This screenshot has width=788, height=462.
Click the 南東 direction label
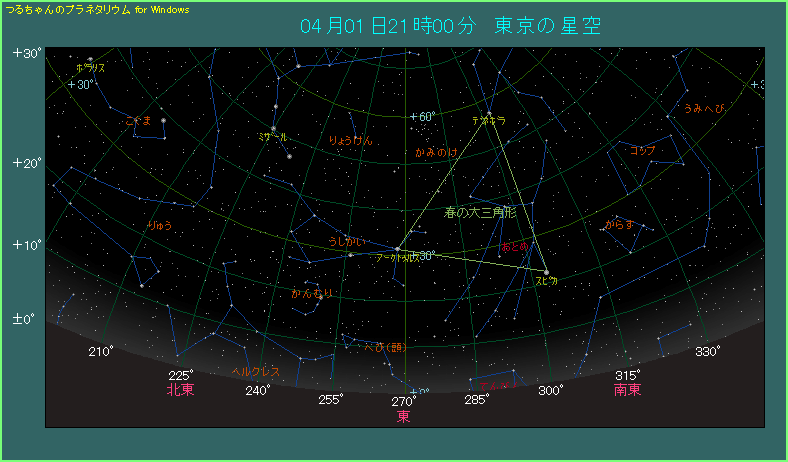click(x=628, y=390)
